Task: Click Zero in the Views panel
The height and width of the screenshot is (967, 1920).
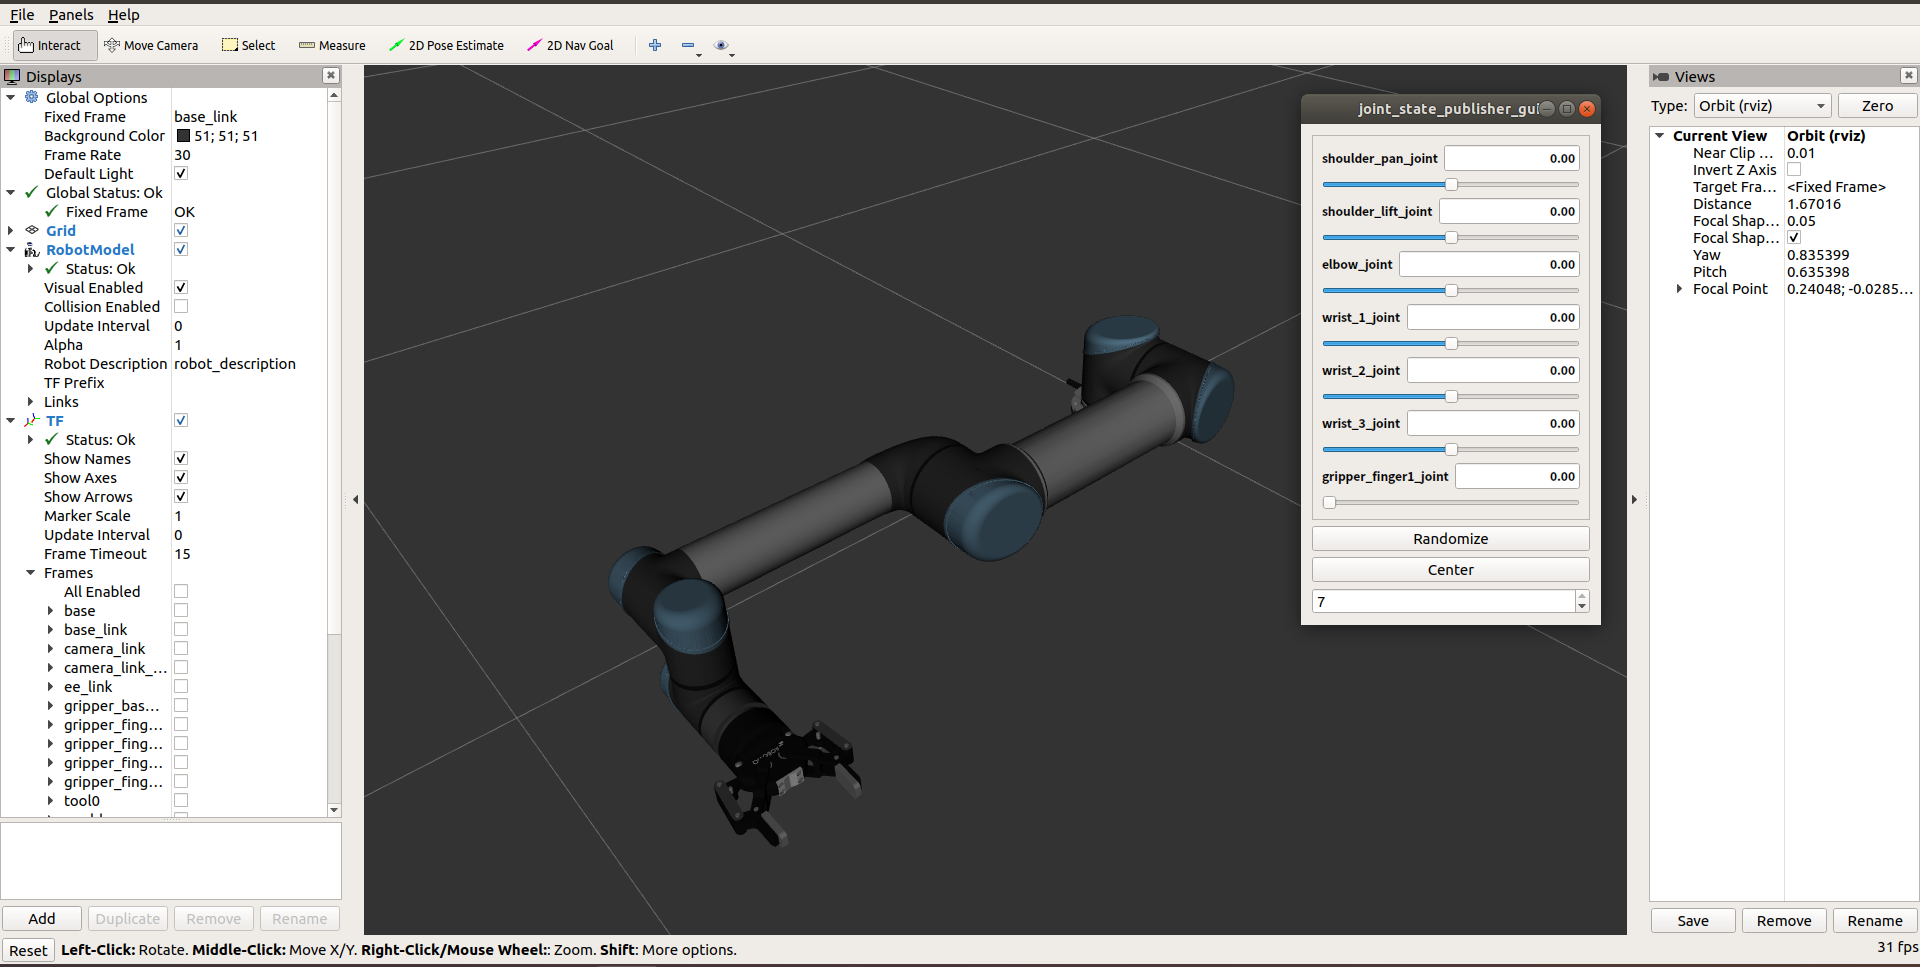Action: pyautogui.click(x=1877, y=105)
